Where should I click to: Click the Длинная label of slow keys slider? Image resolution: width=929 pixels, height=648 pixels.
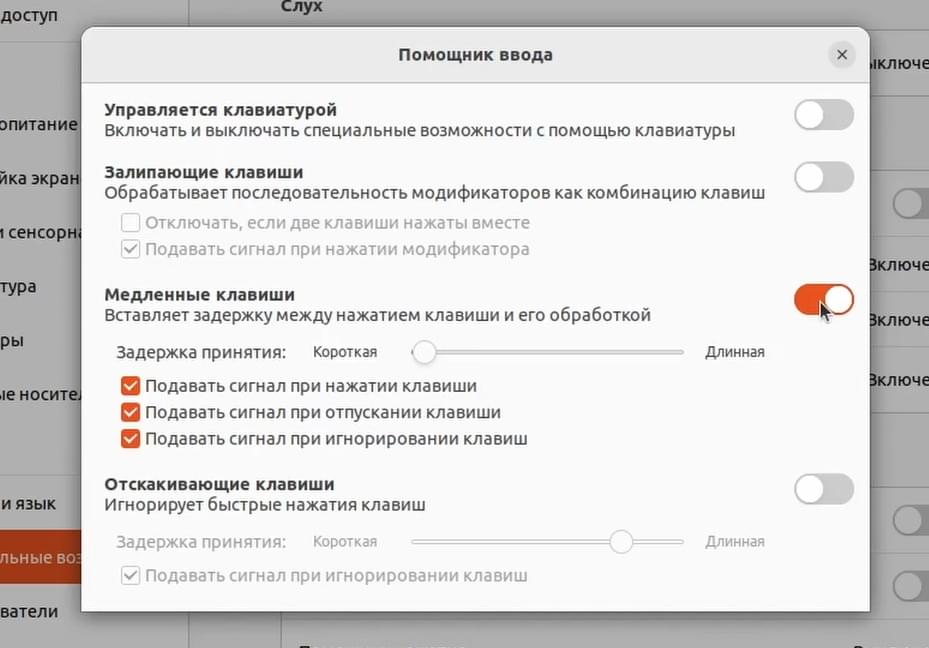[x=735, y=352]
